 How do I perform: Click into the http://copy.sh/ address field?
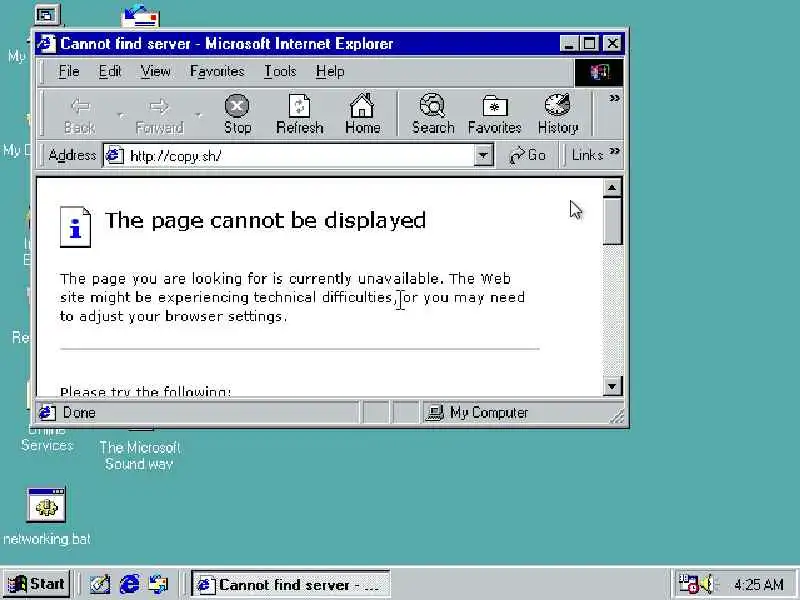299,156
